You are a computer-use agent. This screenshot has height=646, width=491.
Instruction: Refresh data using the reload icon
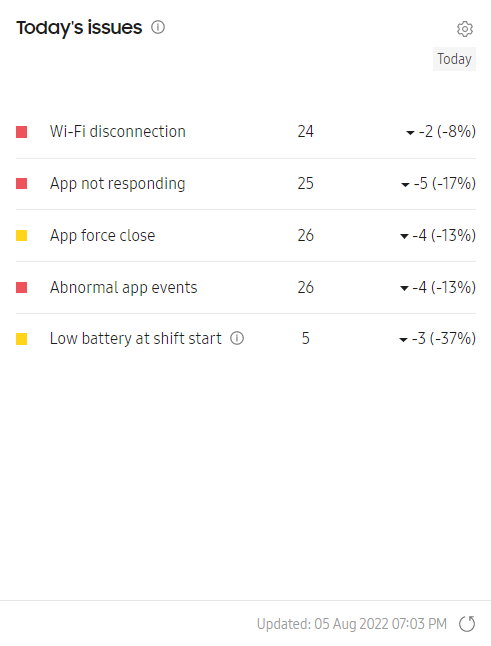click(467, 624)
